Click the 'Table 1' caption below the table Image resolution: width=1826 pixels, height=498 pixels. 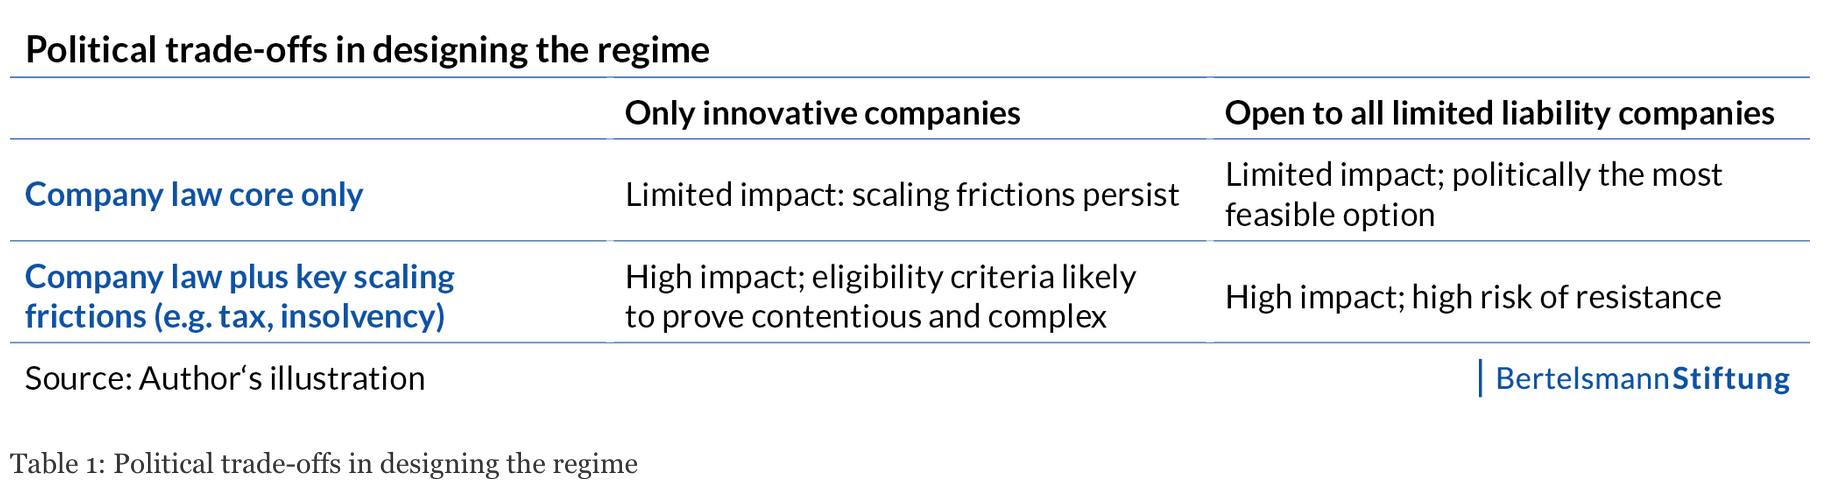click(323, 464)
